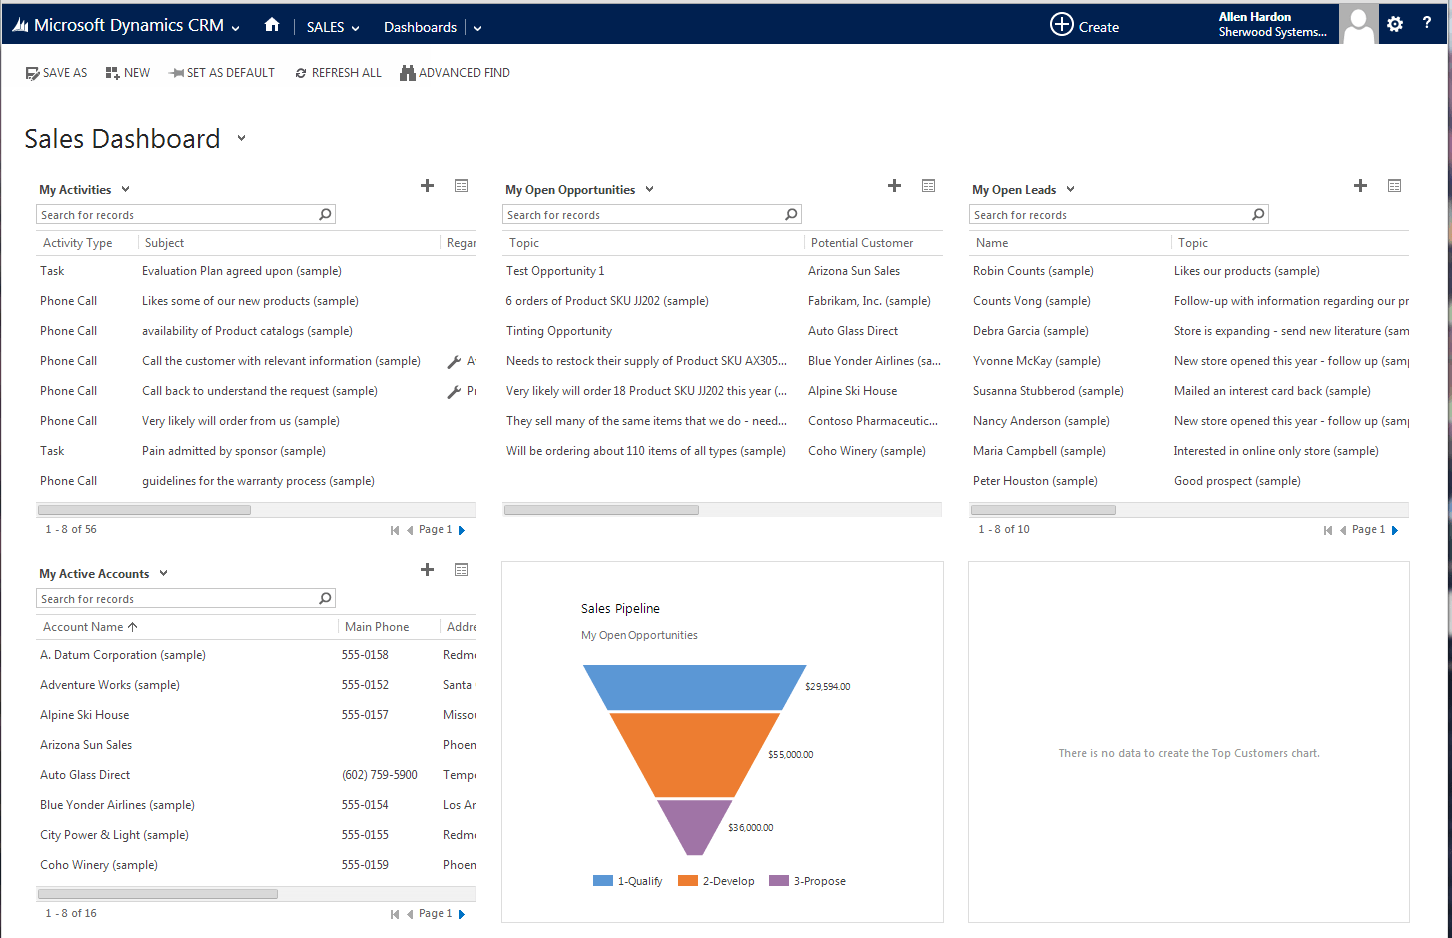Open the Create quick-create button
Viewport: 1452px width, 938px height.
1085,26
